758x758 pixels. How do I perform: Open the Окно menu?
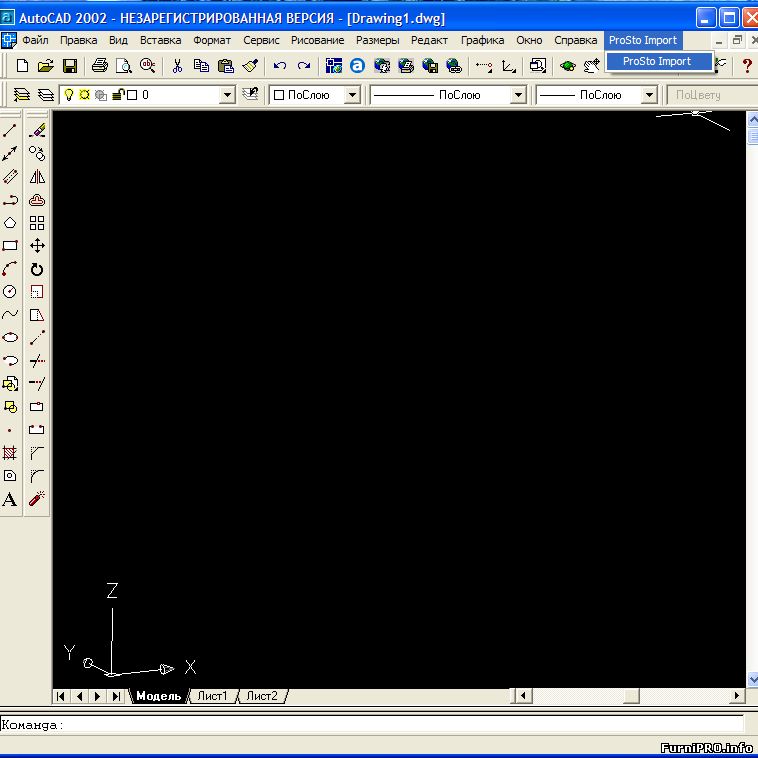pos(529,40)
